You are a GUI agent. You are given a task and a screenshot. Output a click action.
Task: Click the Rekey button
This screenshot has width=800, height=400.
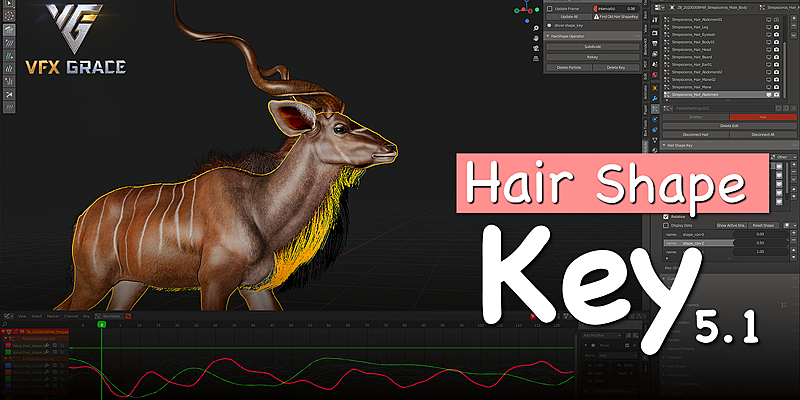593,57
